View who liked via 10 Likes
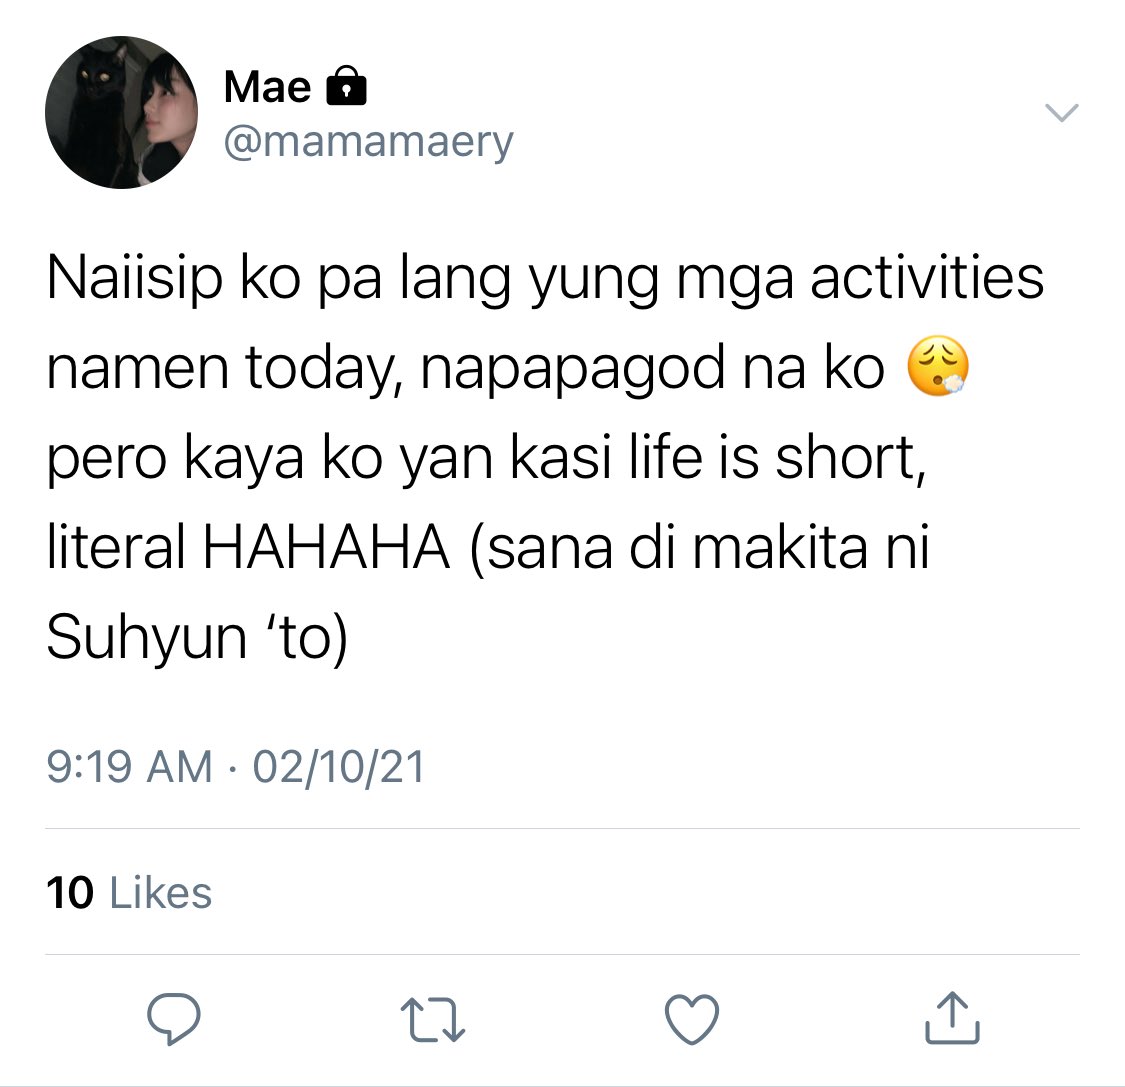1125x1087 pixels. click(129, 893)
